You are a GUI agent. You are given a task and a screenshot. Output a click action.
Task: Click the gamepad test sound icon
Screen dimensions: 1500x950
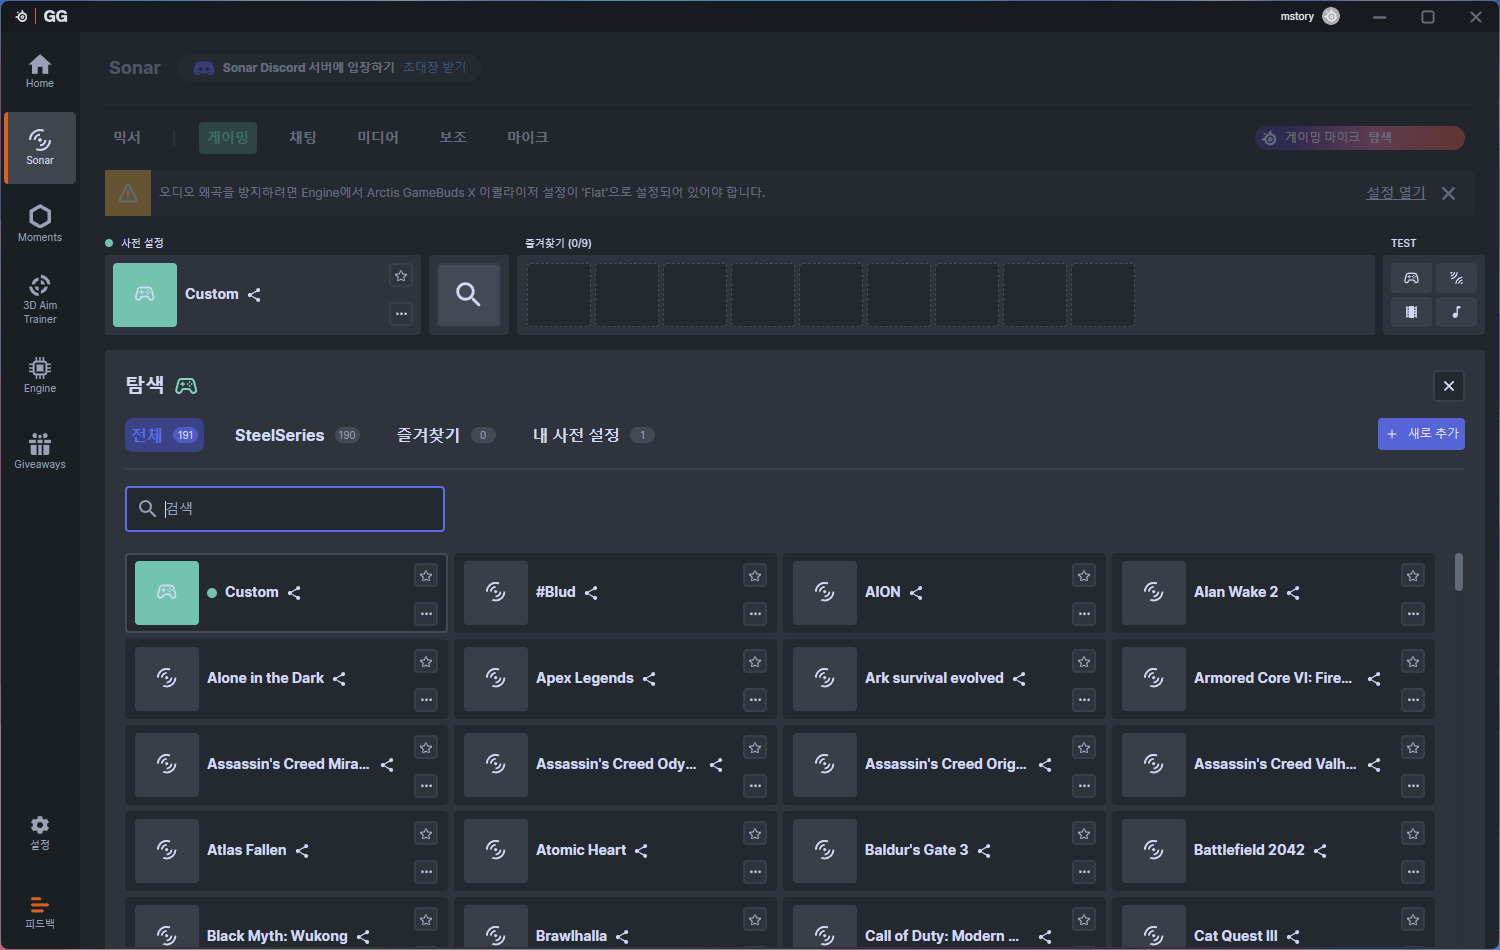[x=1411, y=278]
